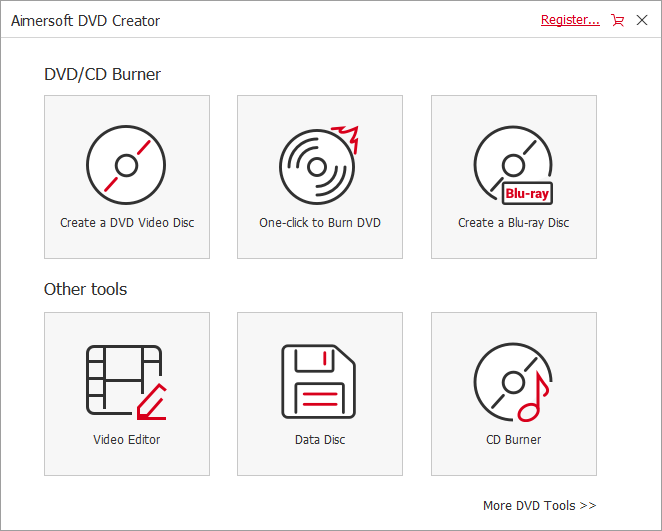Select the Create a Blu-ray Disc icon
Image resolution: width=662 pixels, height=531 pixels.
coord(513,165)
